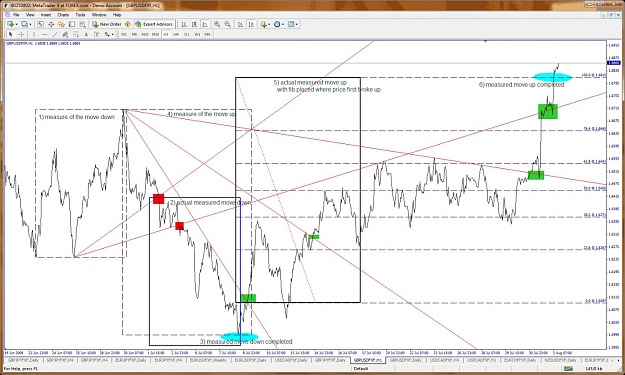Open the Arrows objects dropdown arrow

coord(112,34)
